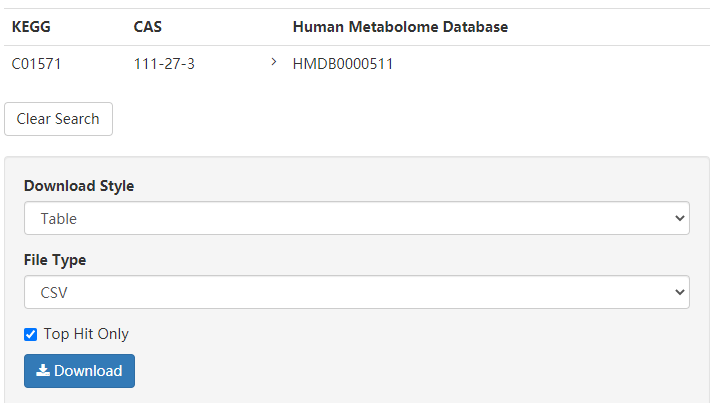Click the "File Type" field label

tap(55, 260)
